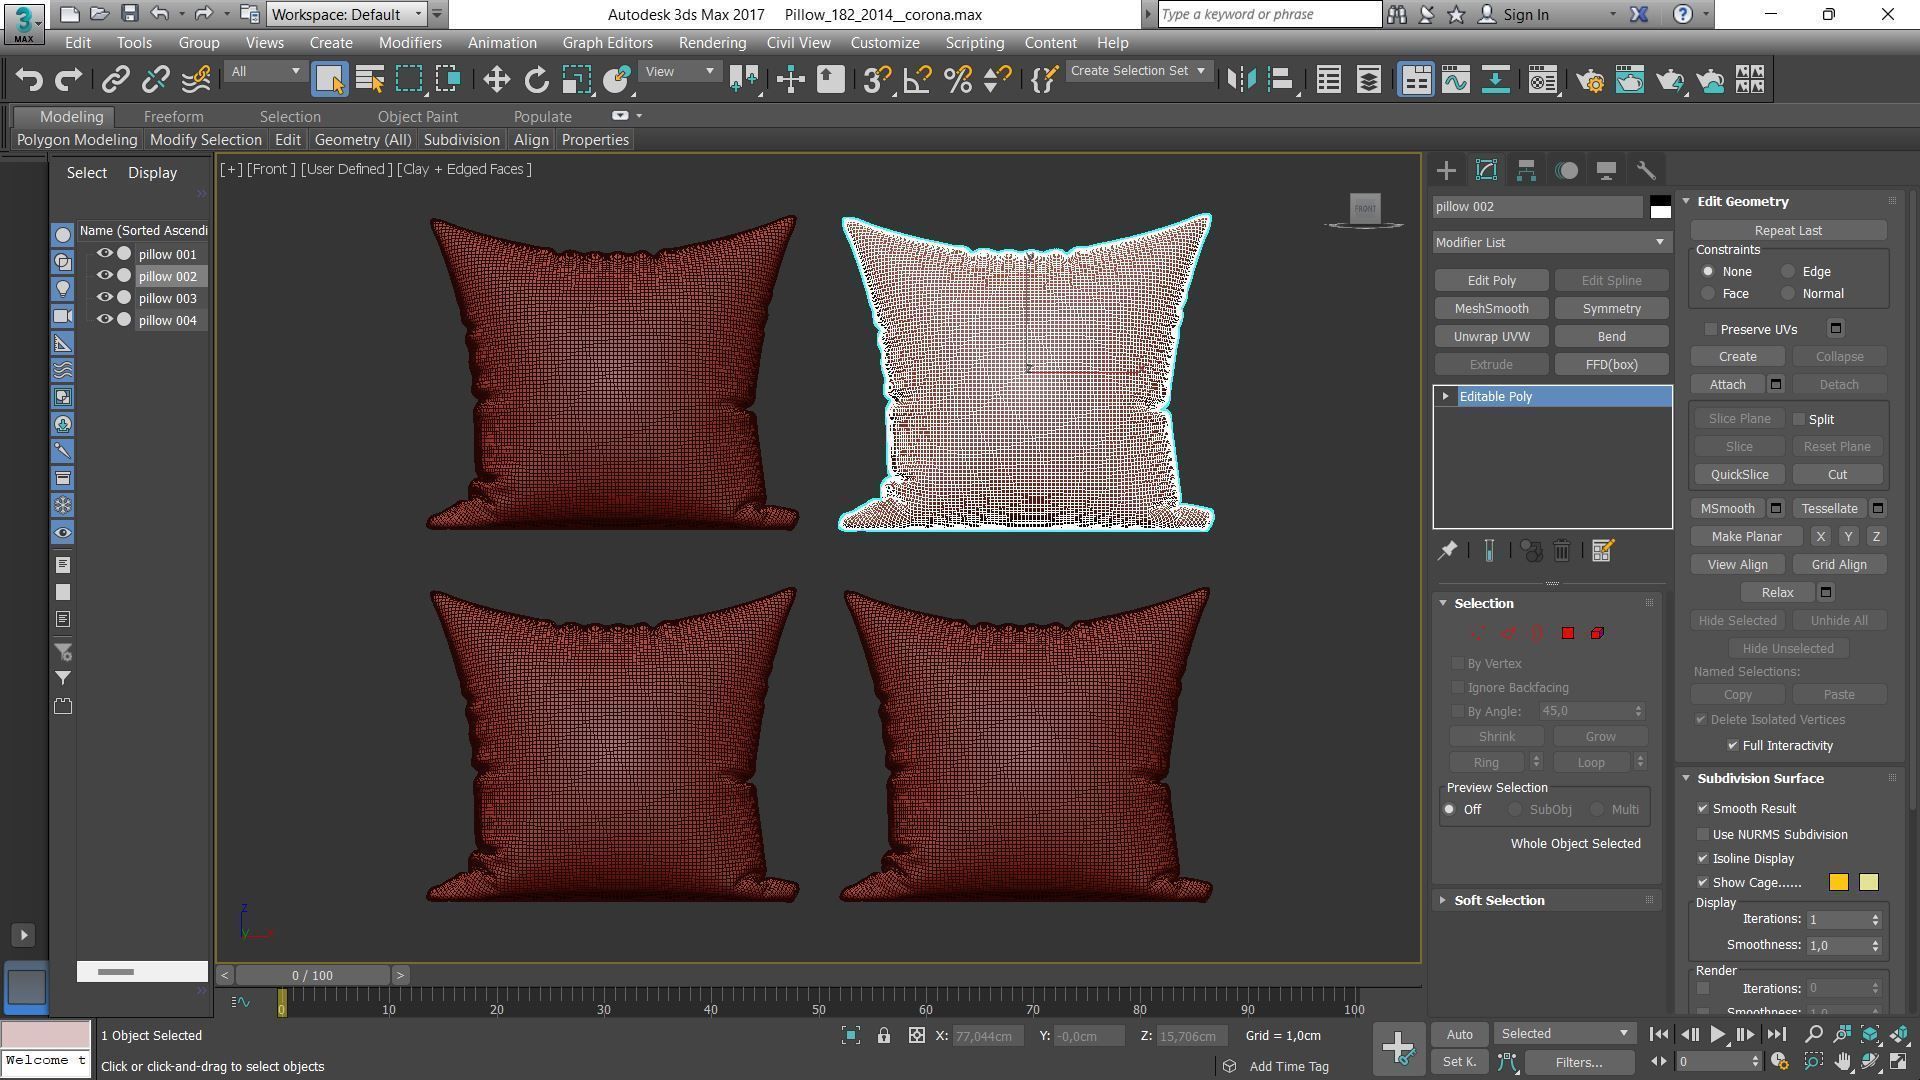Switch to the Display command panel

1606,171
